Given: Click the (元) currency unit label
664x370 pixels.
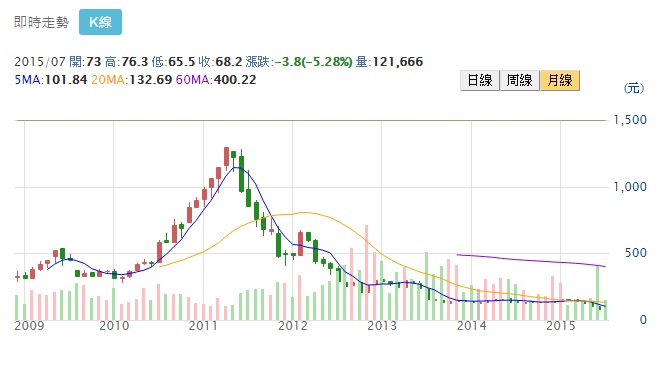Looking at the screenshot, I should click(x=634, y=88).
